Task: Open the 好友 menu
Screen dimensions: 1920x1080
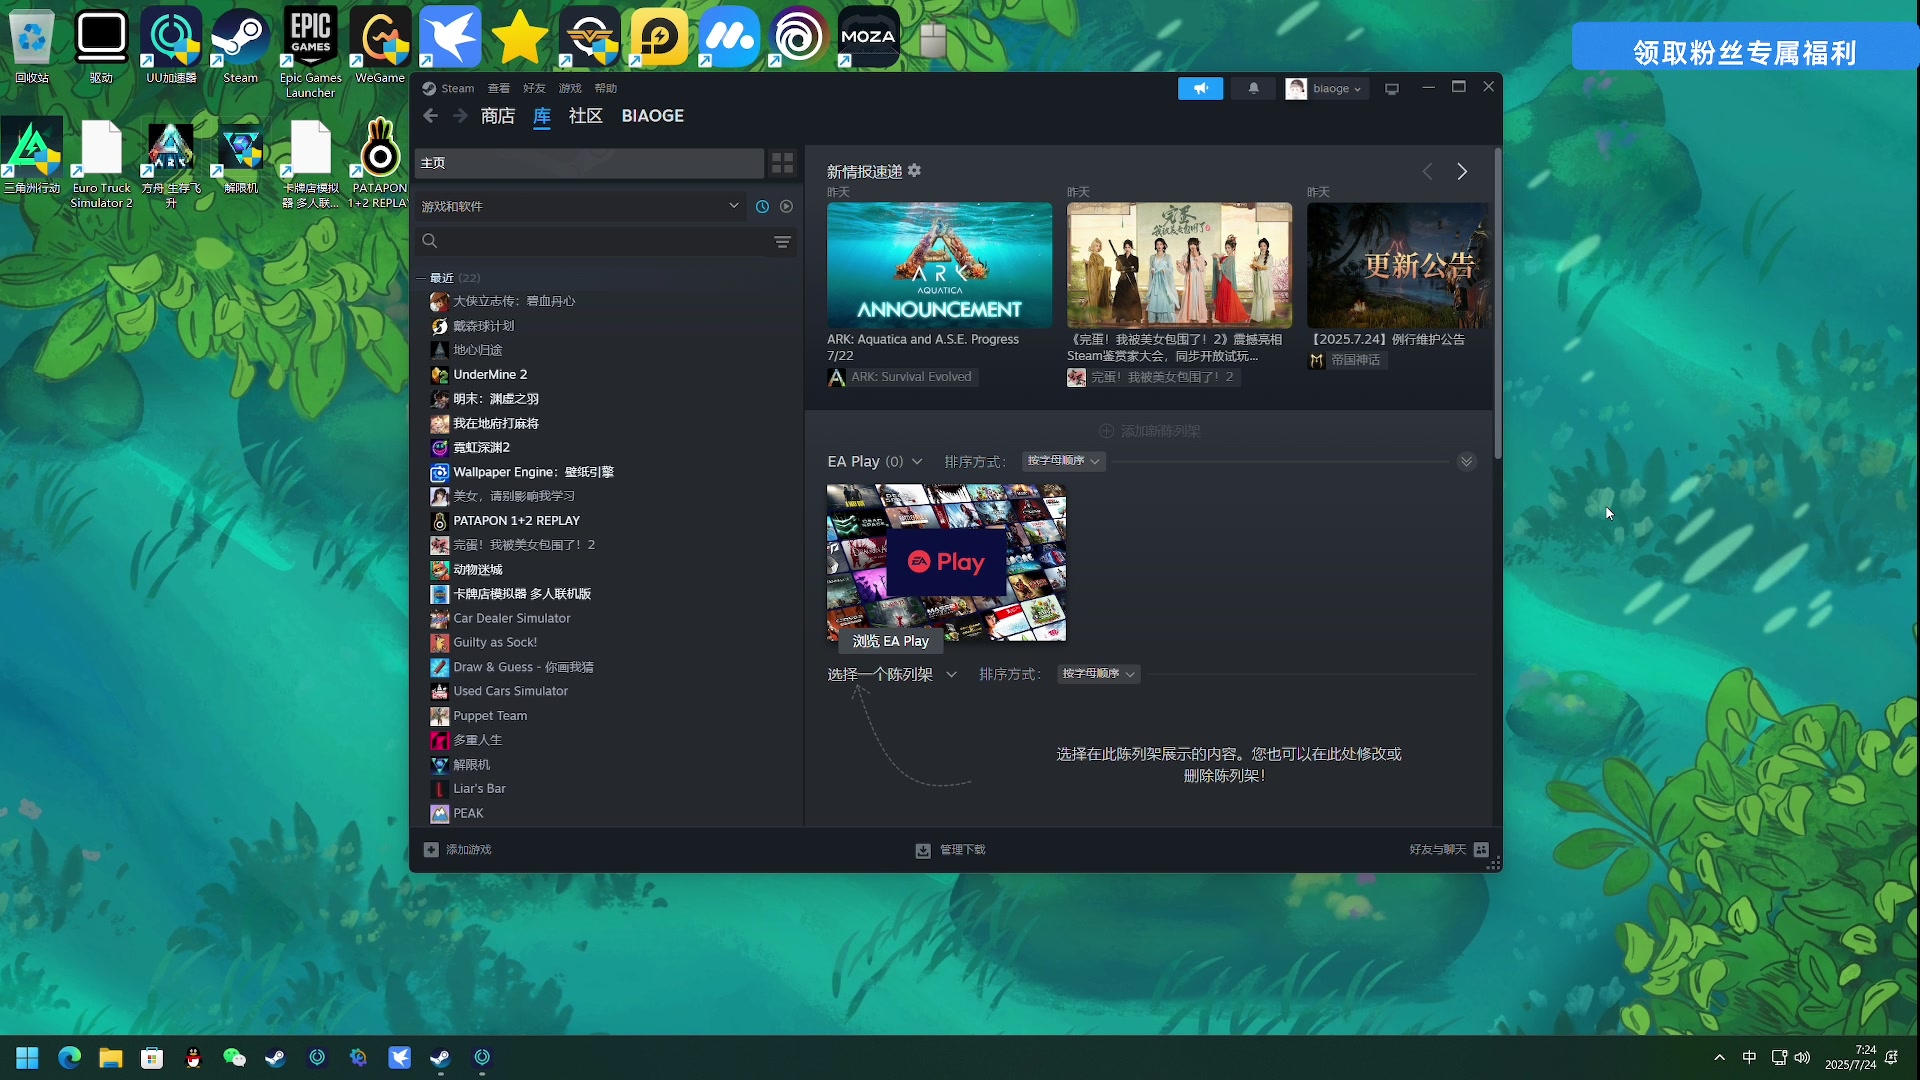Action: pos(534,88)
